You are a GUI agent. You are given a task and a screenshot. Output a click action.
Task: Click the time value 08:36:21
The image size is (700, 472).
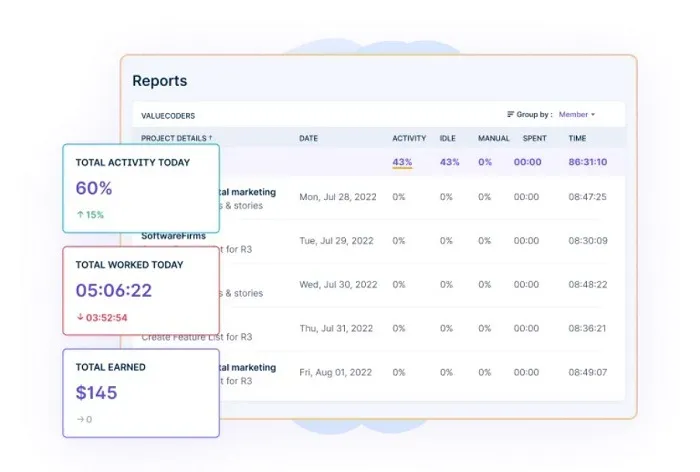(587, 328)
